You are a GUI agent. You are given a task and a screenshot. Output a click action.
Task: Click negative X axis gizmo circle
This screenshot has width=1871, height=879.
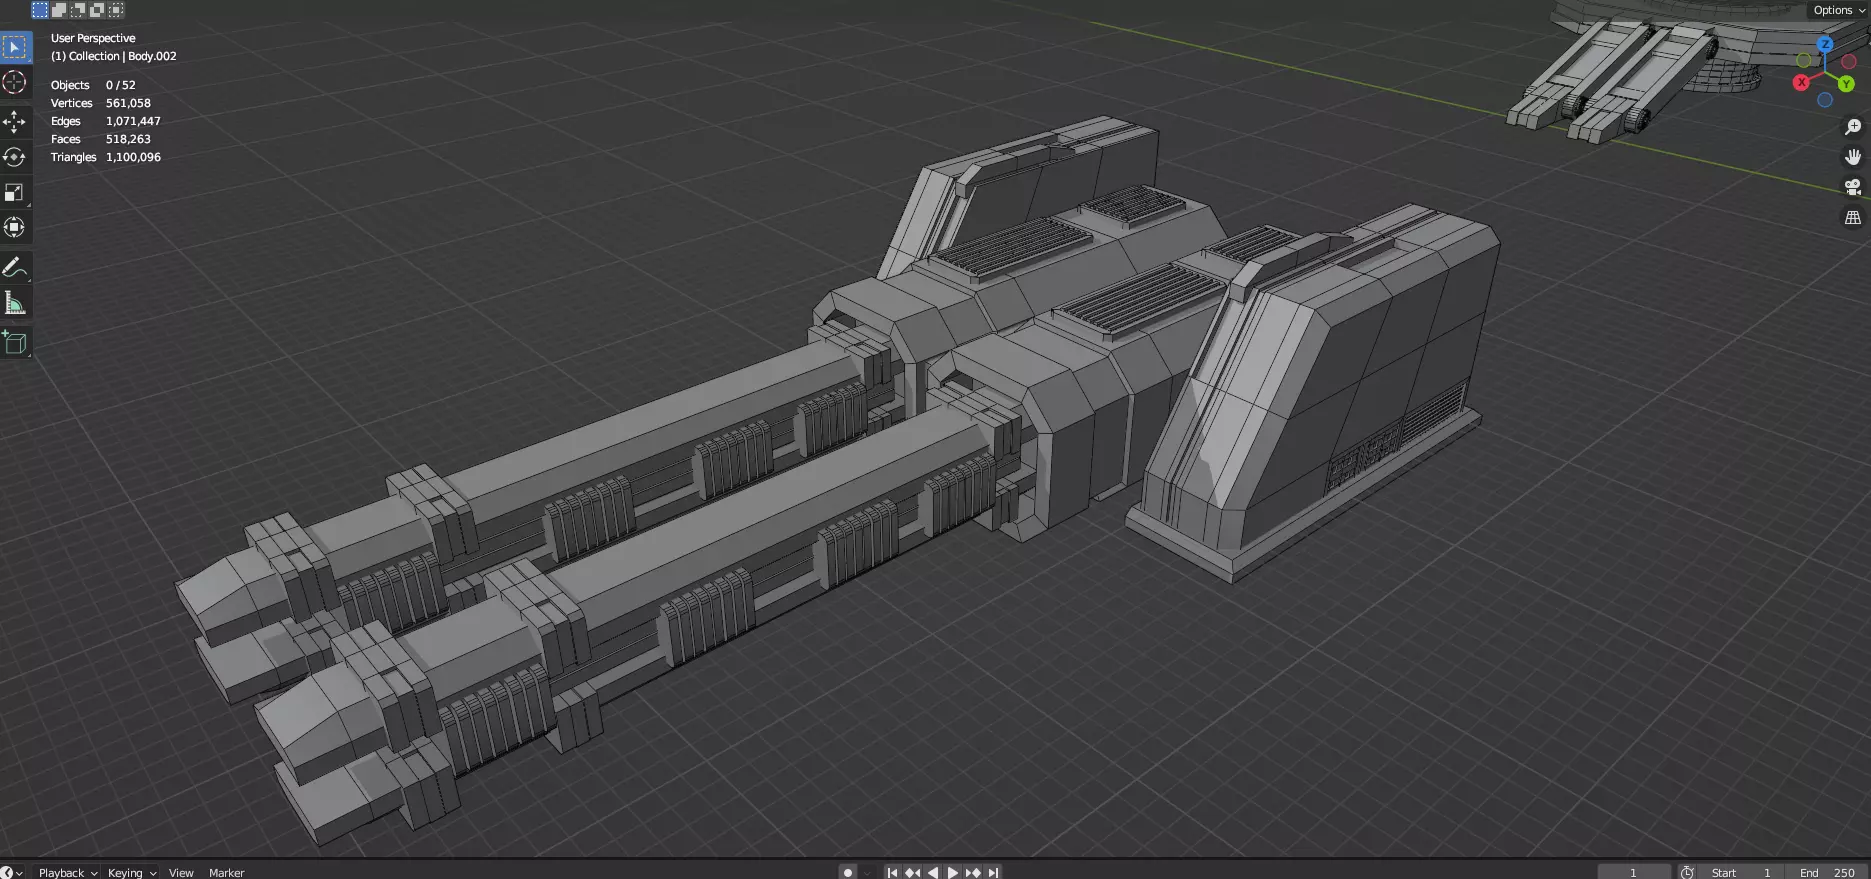coord(1848,62)
